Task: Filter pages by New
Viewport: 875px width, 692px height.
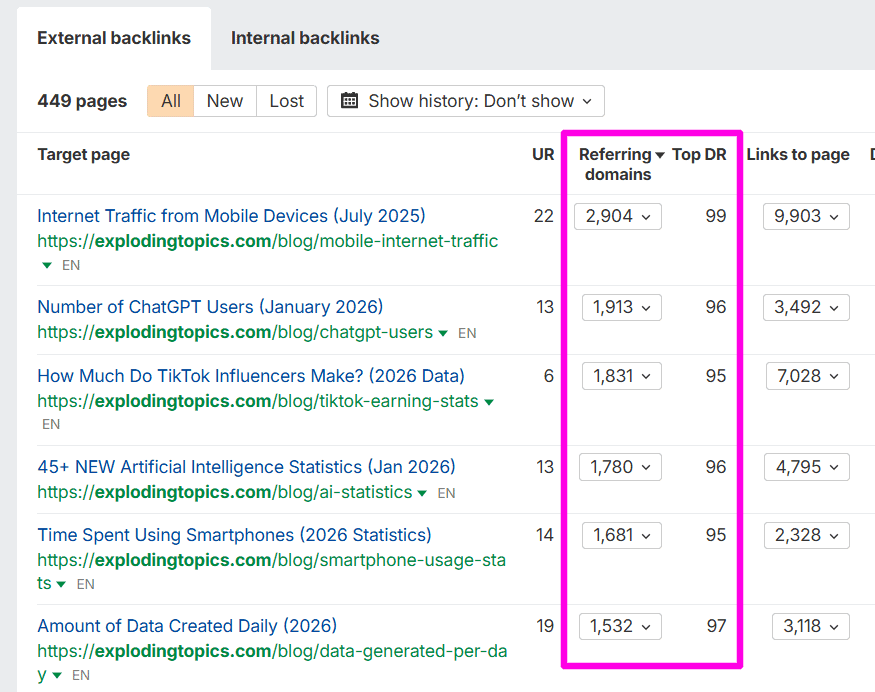Action: coord(225,101)
